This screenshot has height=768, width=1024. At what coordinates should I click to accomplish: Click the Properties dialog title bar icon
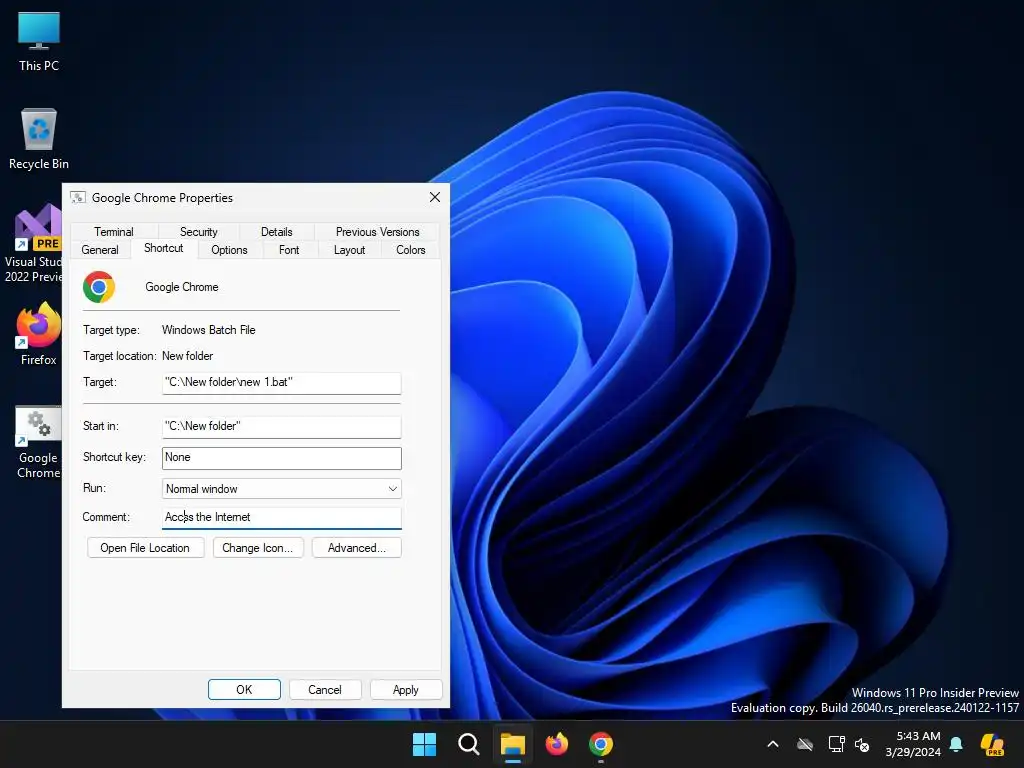[78, 198]
